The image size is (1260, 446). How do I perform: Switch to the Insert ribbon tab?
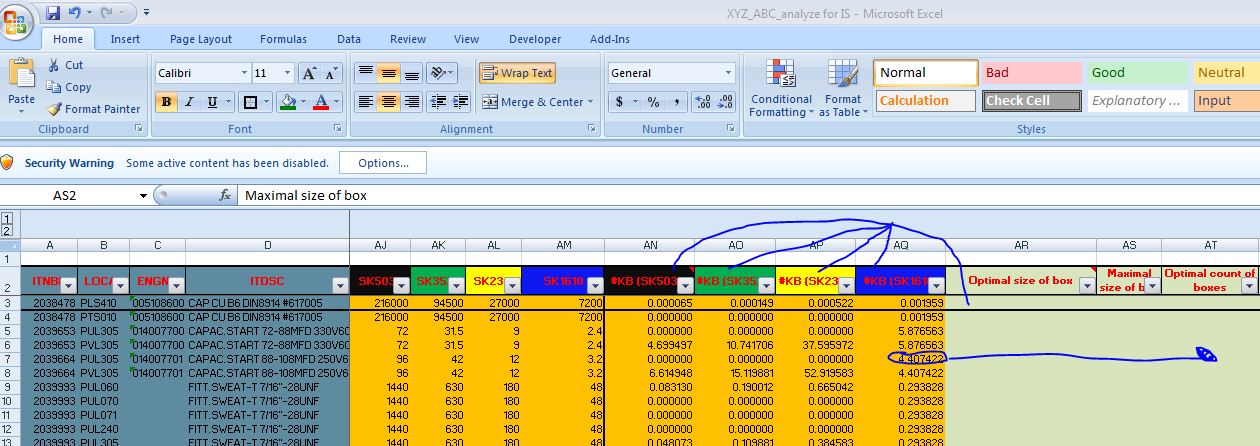click(x=125, y=39)
